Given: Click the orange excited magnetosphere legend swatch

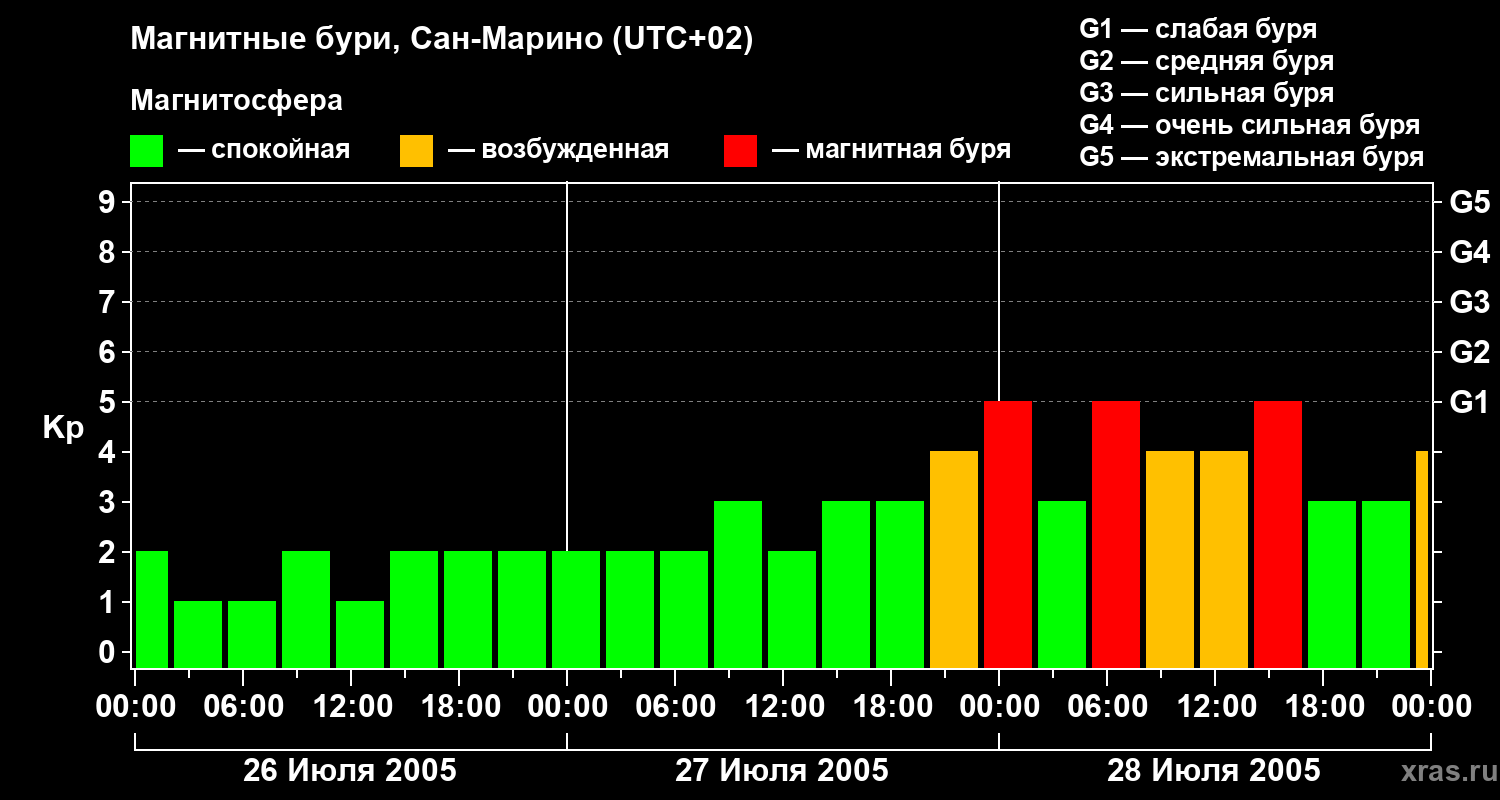Looking at the screenshot, I should point(416,151).
